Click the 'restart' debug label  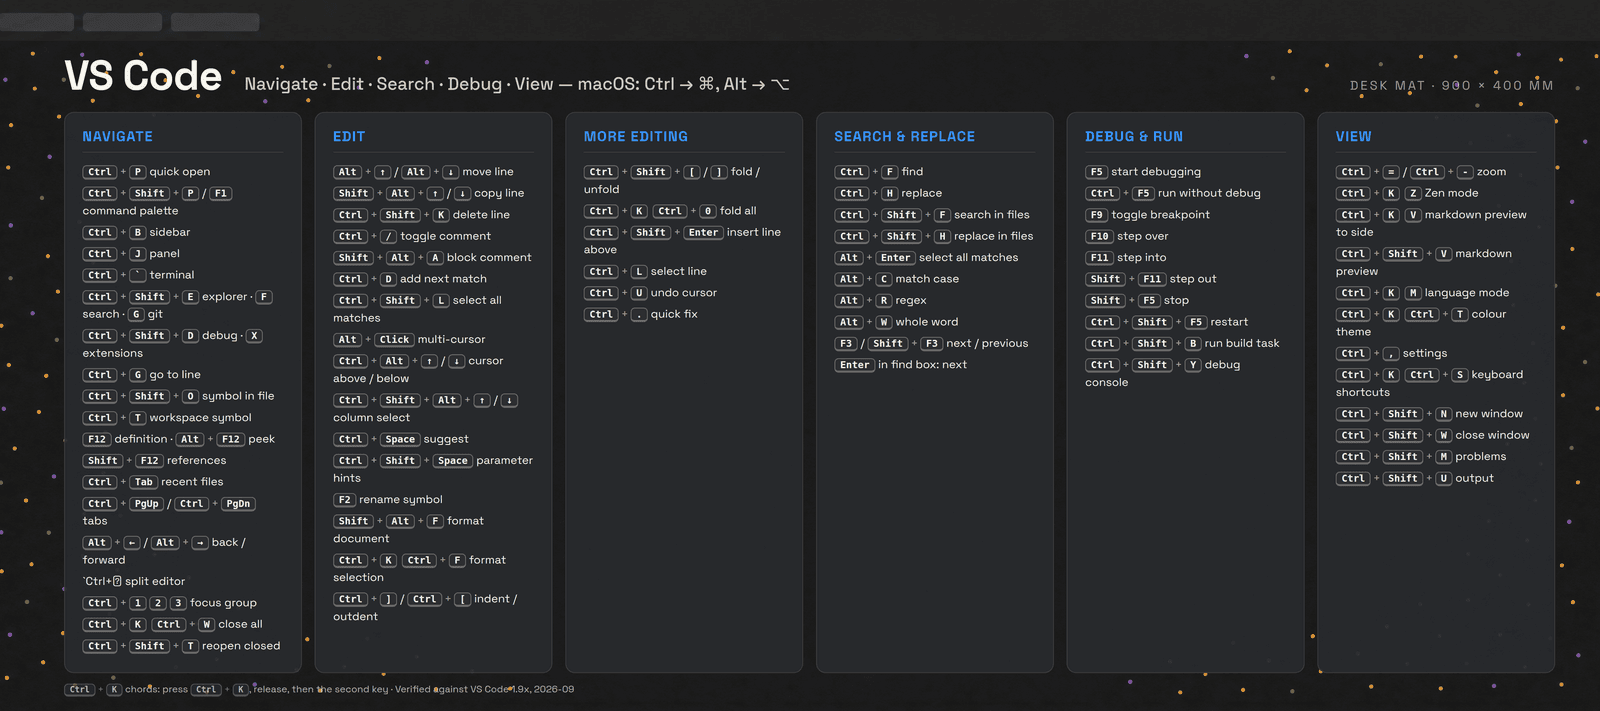[1229, 322]
